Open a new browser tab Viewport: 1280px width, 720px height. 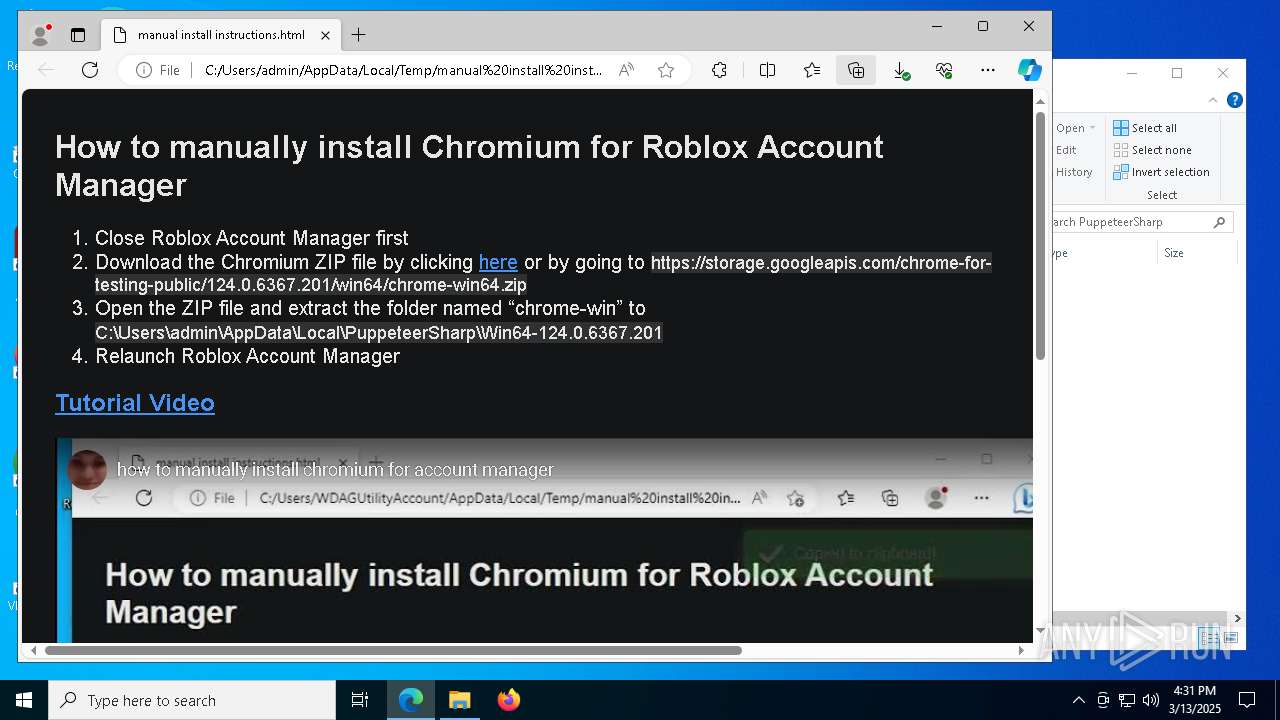(x=358, y=35)
